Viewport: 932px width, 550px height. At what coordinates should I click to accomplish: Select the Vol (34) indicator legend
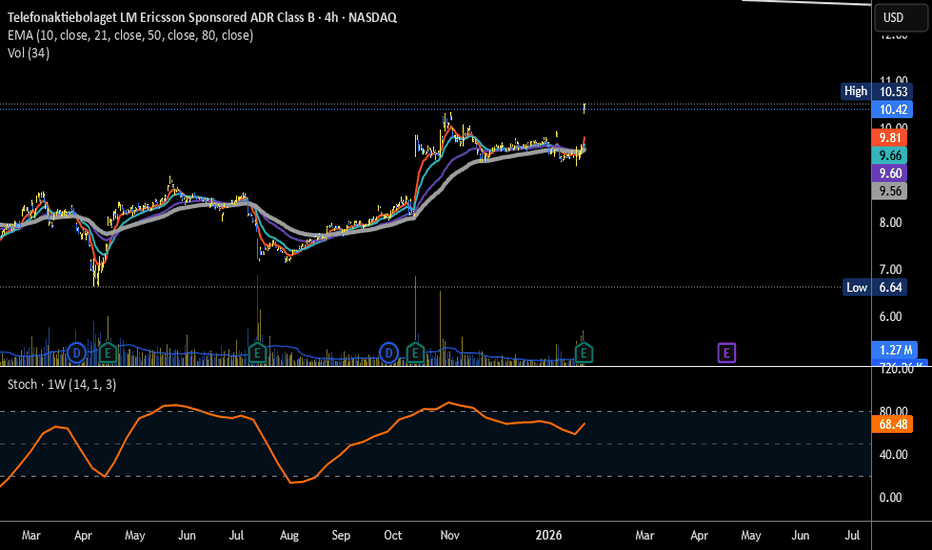point(29,53)
